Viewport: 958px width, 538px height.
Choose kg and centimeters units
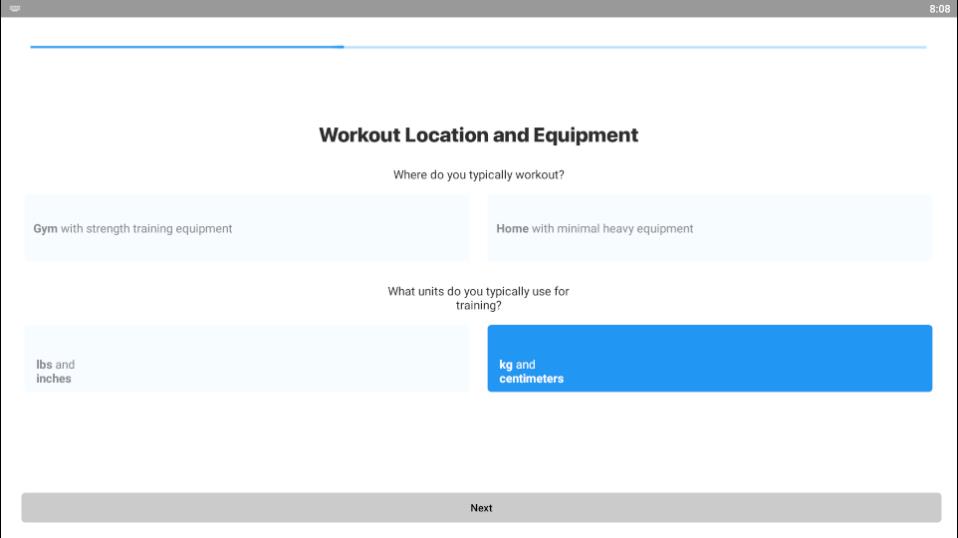[x=710, y=358]
